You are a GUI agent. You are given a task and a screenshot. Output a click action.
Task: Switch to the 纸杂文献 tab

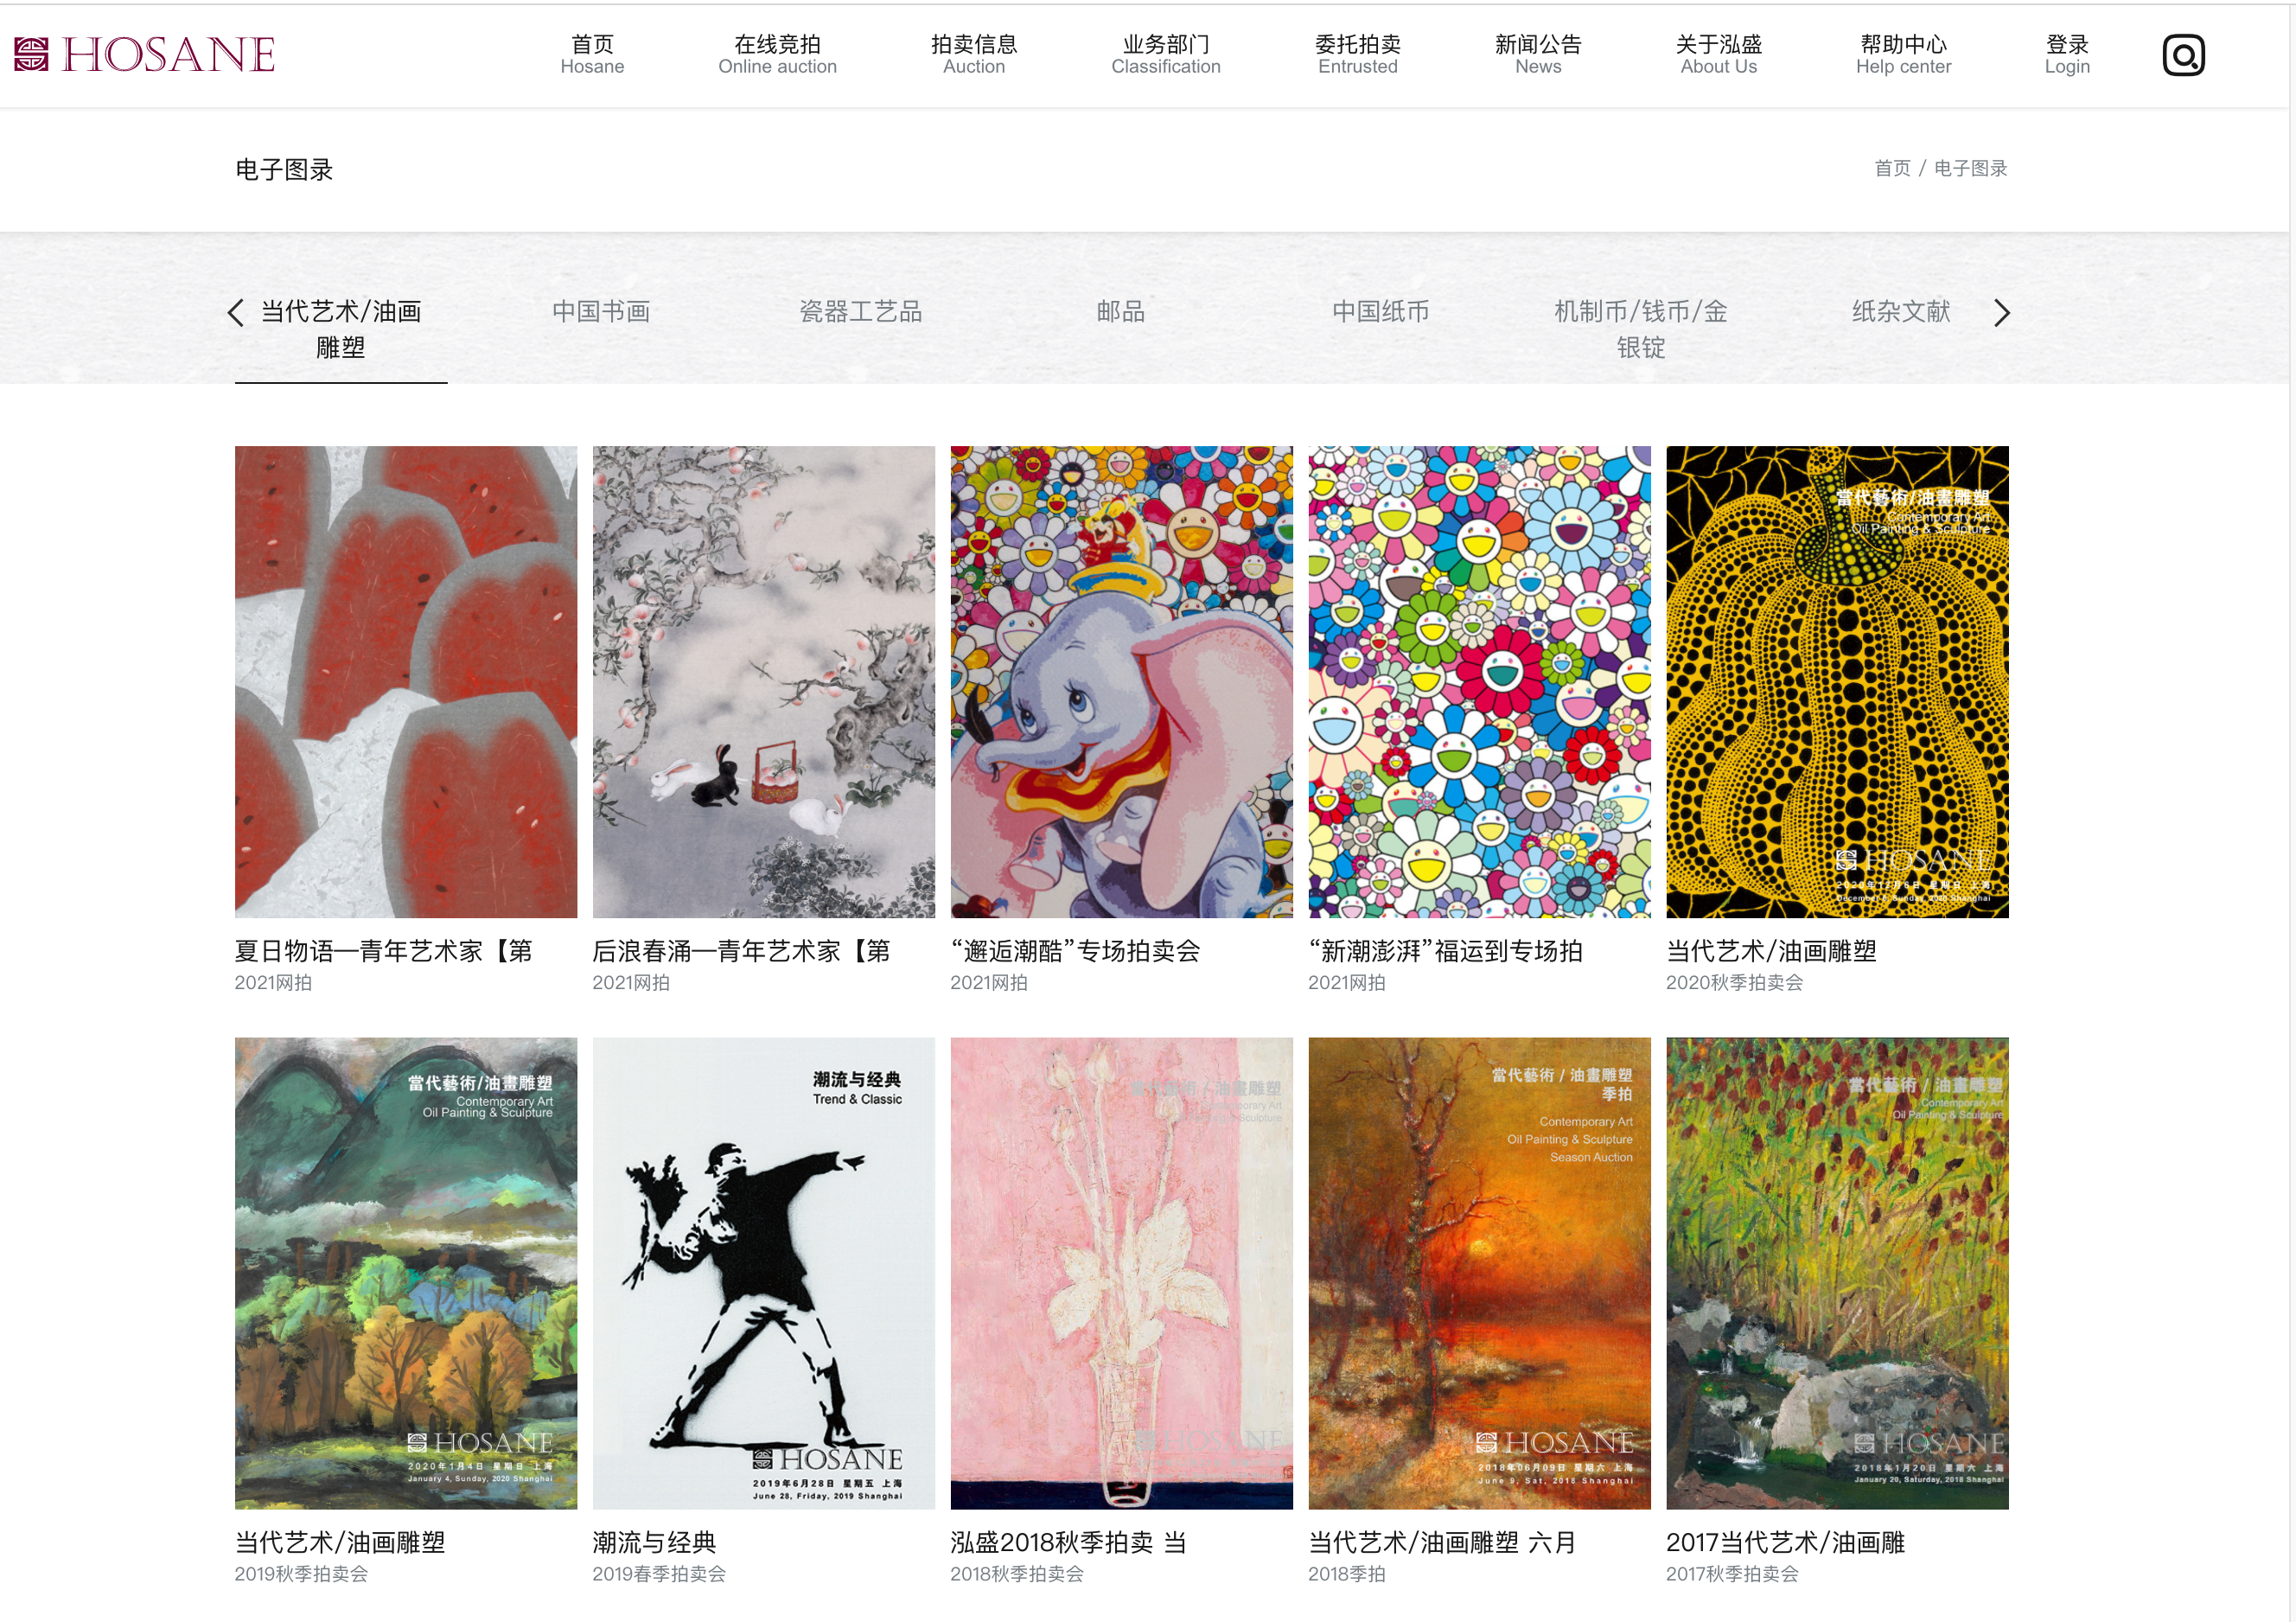coord(1900,312)
